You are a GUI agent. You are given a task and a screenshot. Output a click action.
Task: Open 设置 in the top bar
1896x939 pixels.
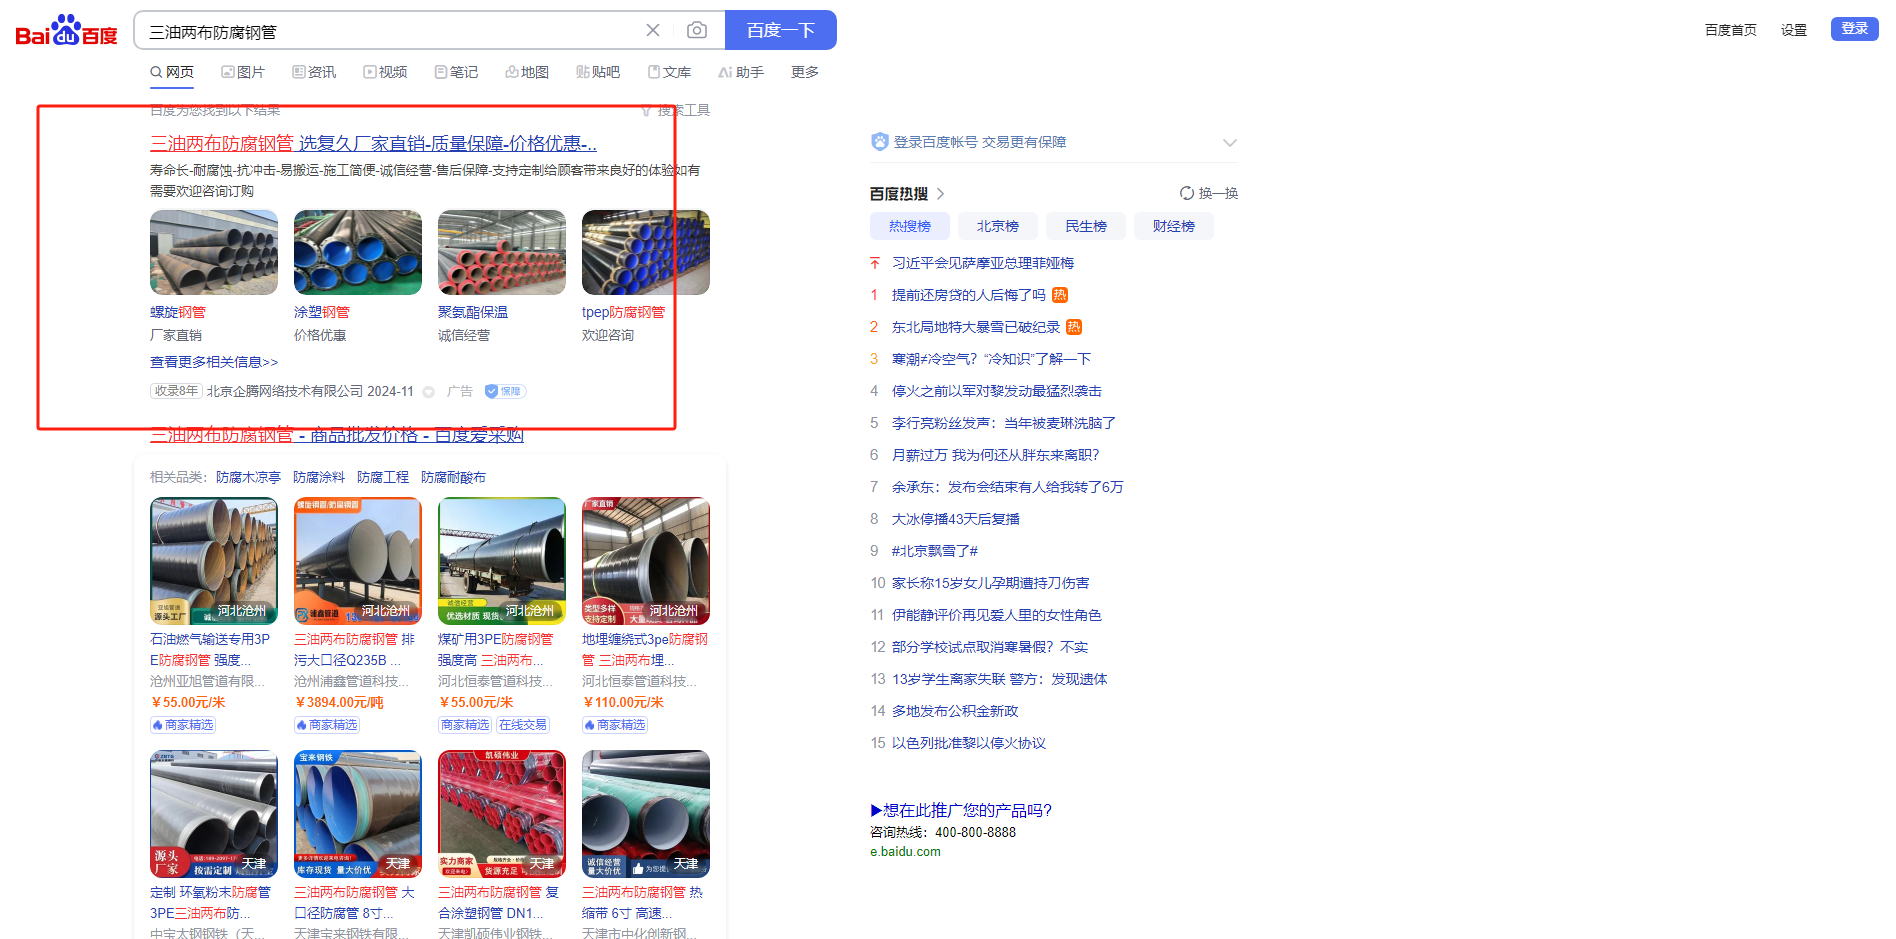tap(1794, 30)
